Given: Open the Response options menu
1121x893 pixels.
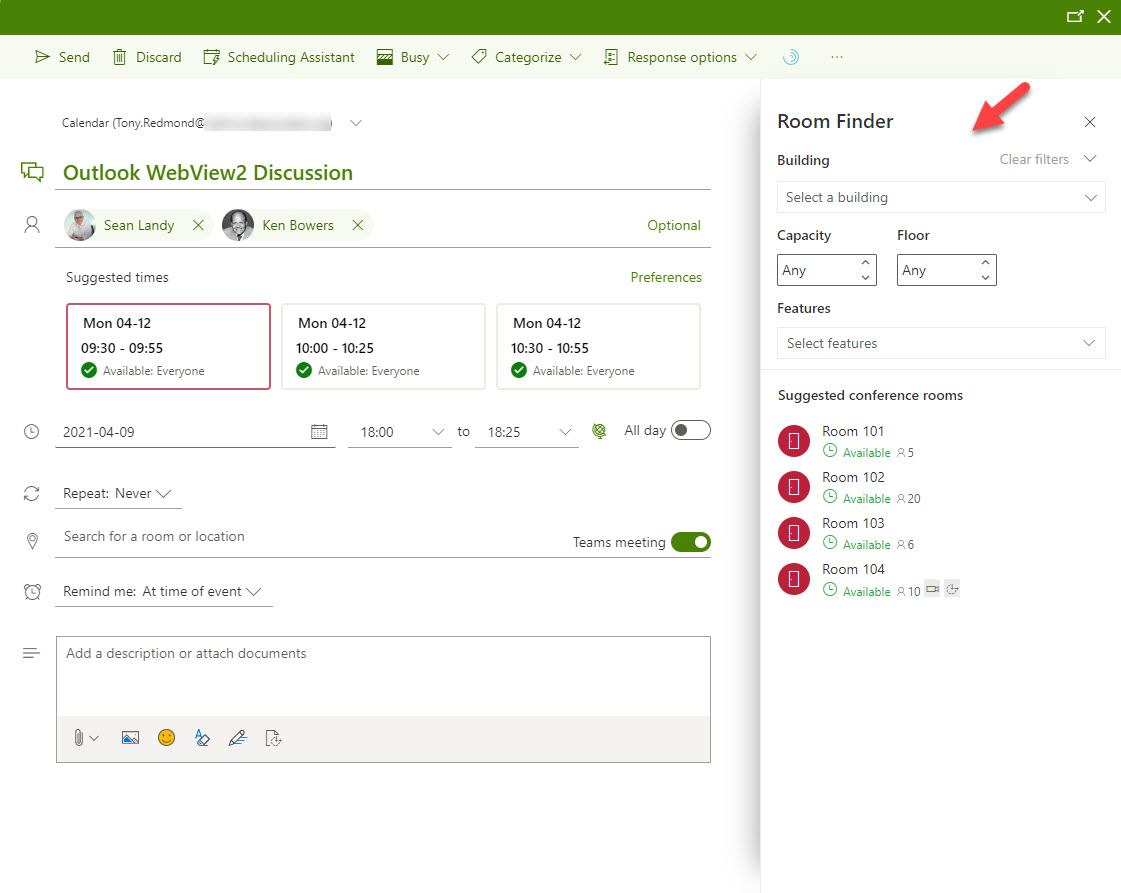Looking at the screenshot, I should coord(680,57).
